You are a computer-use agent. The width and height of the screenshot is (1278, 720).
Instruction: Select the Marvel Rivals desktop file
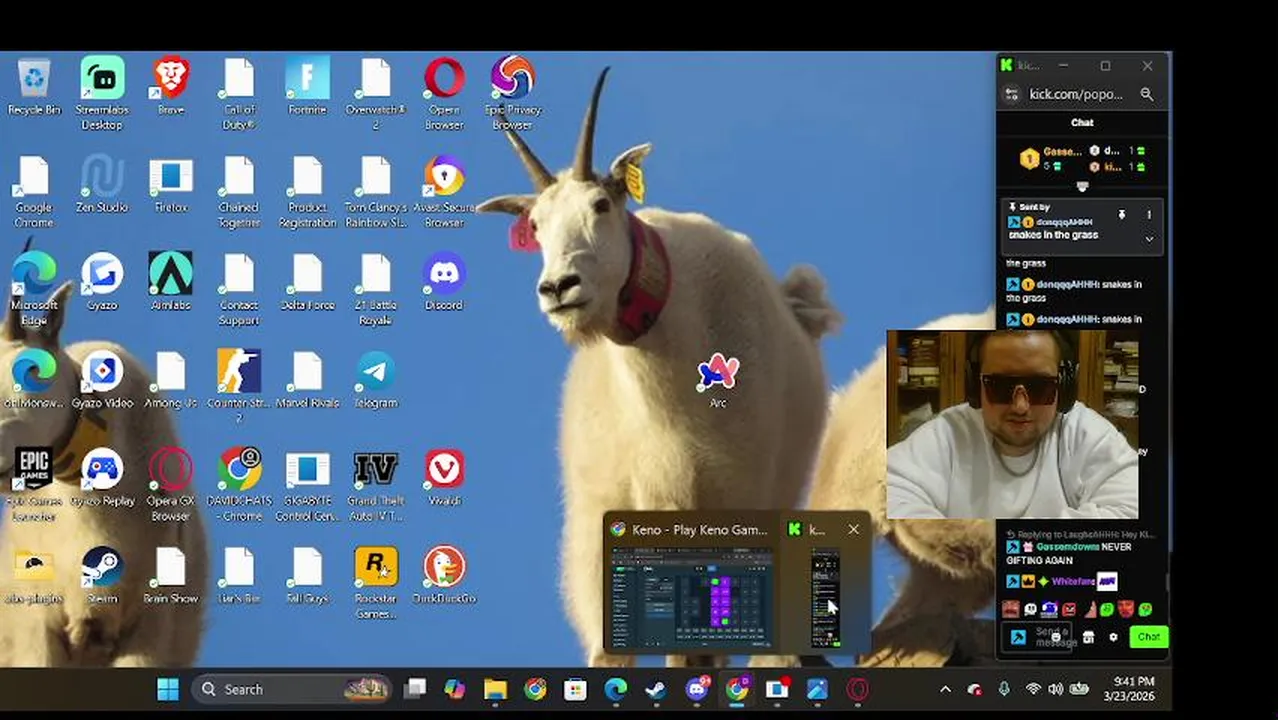tap(307, 381)
